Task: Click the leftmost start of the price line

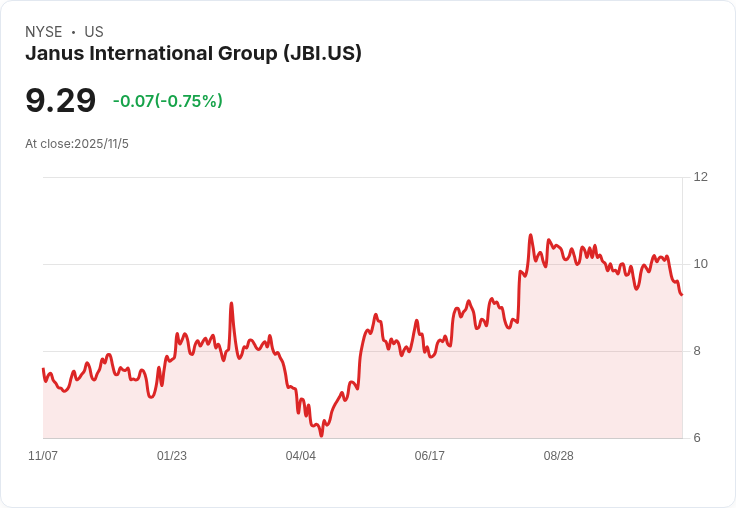Action: (x=43, y=369)
